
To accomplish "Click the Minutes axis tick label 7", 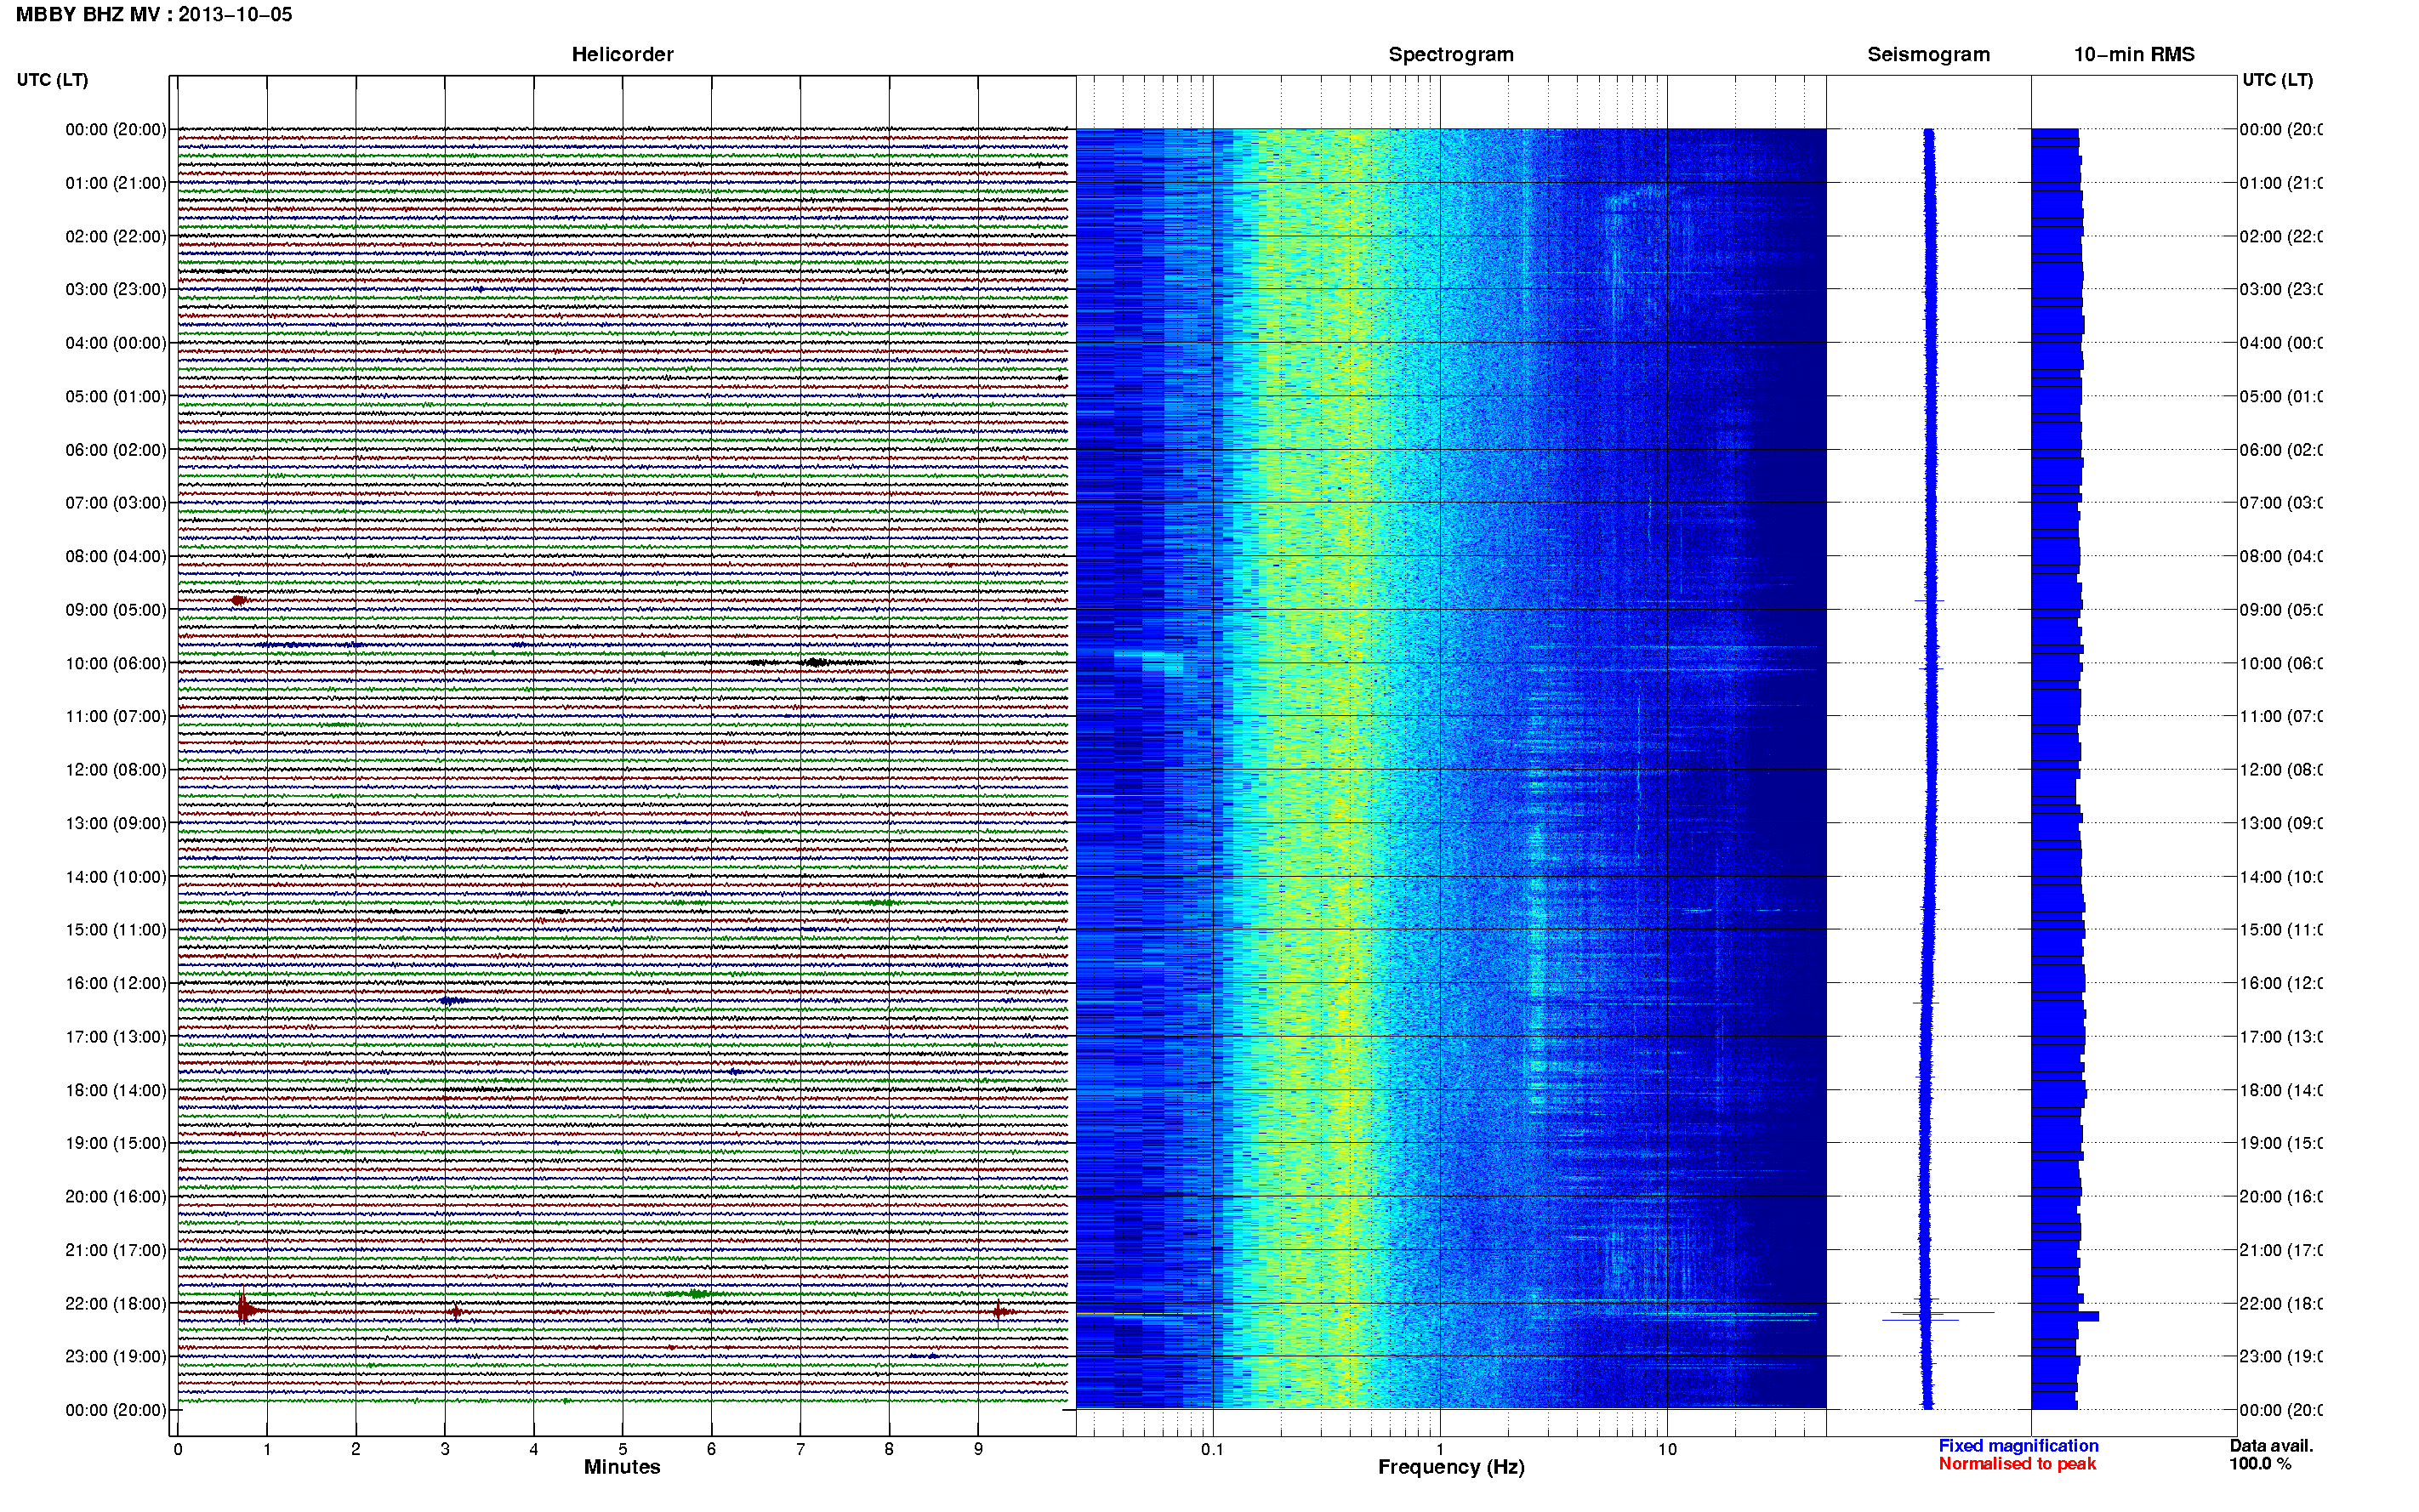I will 800,1449.
